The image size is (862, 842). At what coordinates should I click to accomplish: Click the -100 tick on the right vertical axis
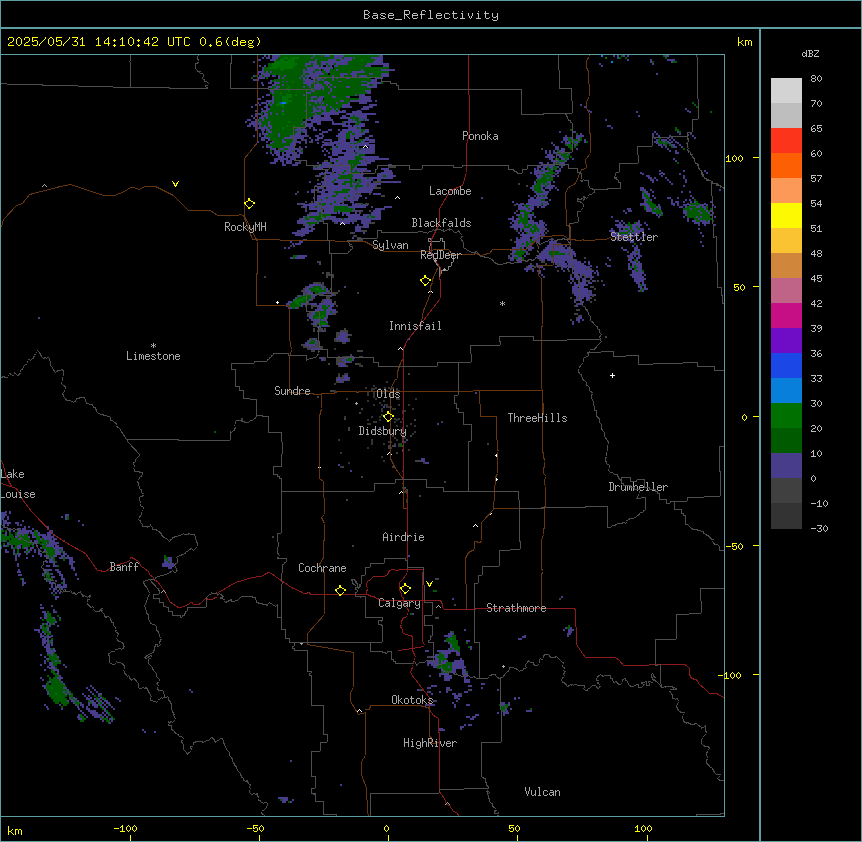tap(730, 675)
